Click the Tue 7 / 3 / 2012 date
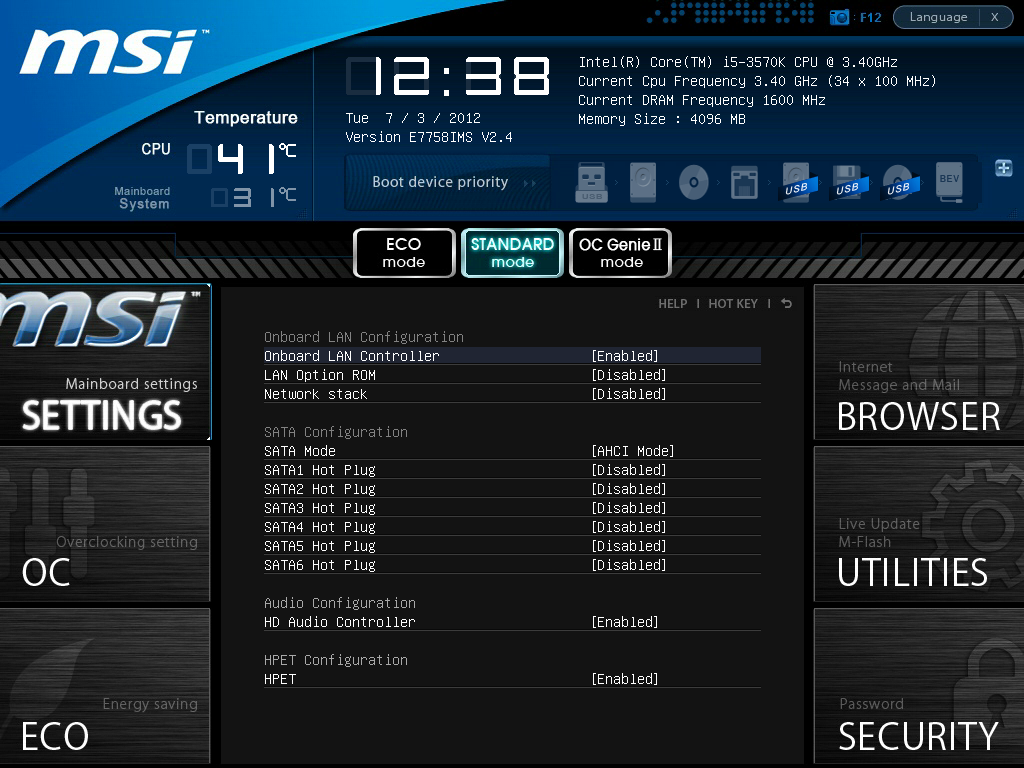This screenshot has width=1024, height=768. pos(413,118)
